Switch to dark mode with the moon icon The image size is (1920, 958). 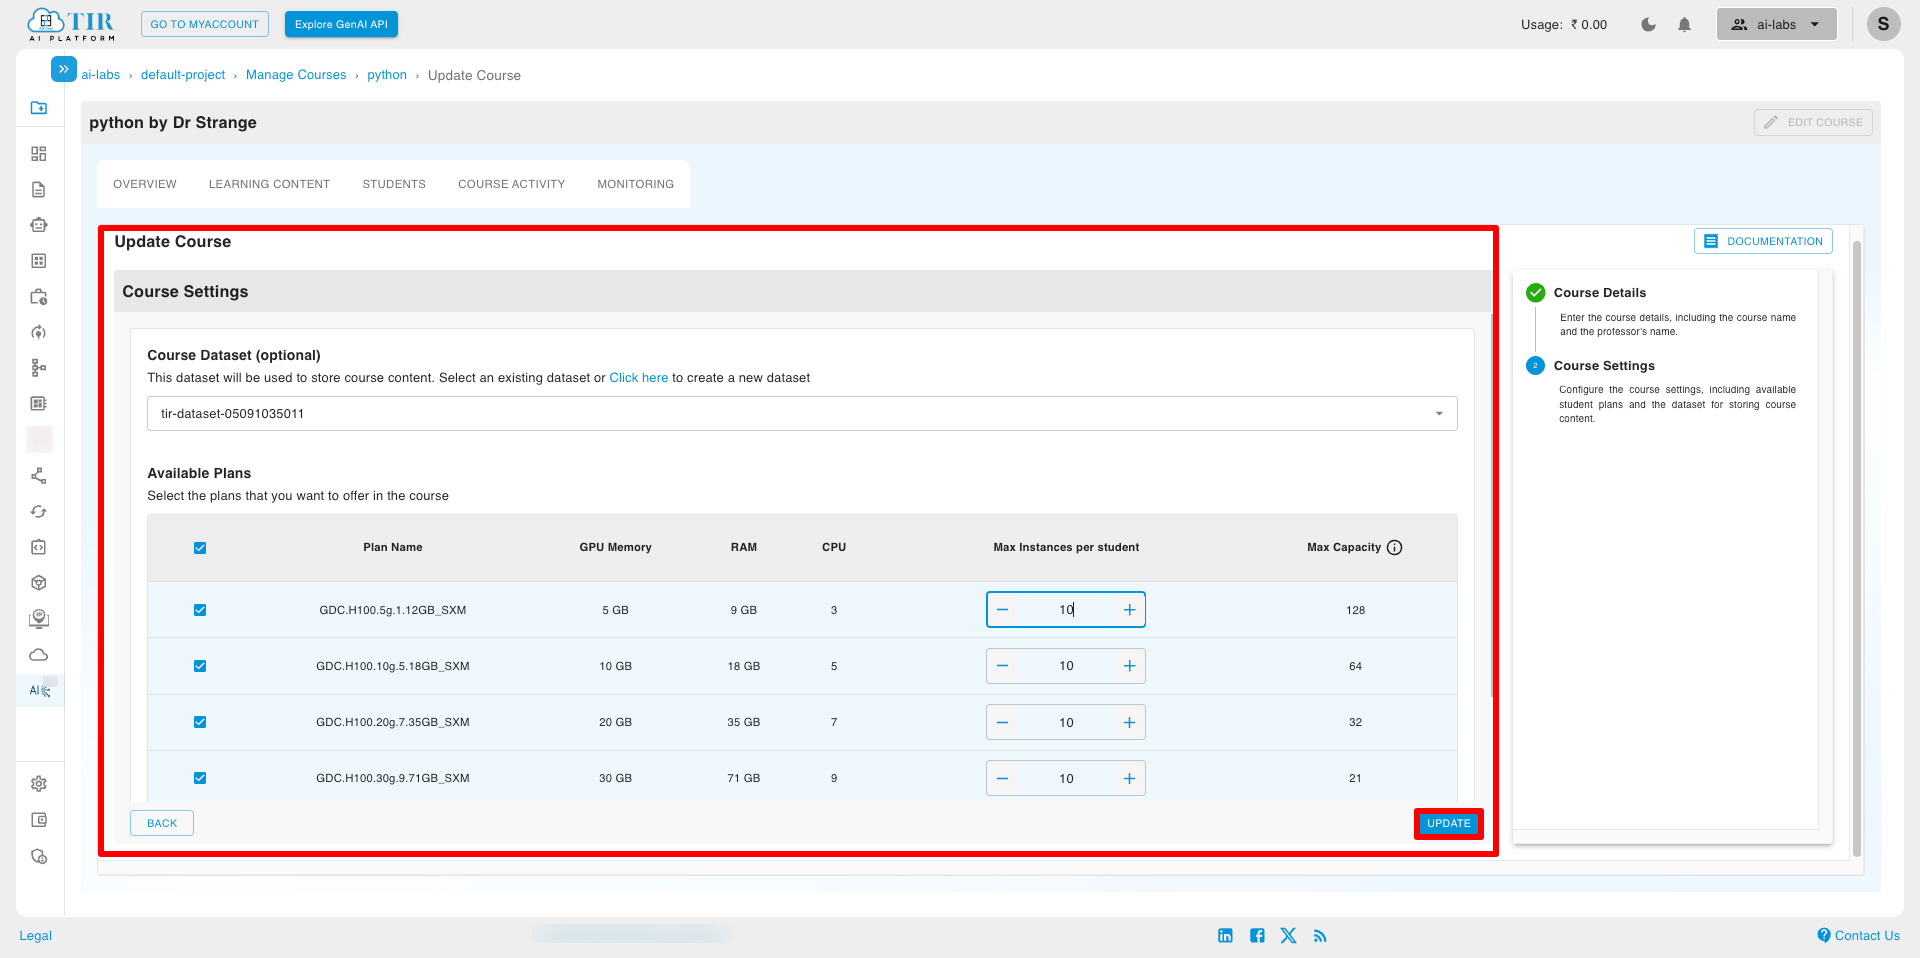(x=1649, y=25)
